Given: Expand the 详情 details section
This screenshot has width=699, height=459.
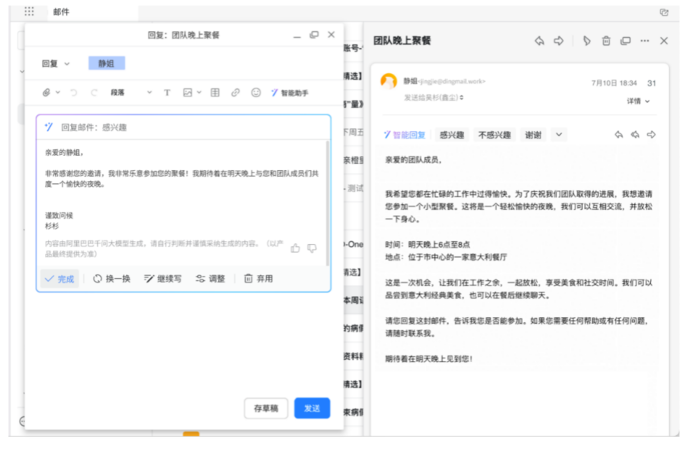Looking at the screenshot, I should [x=637, y=101].
